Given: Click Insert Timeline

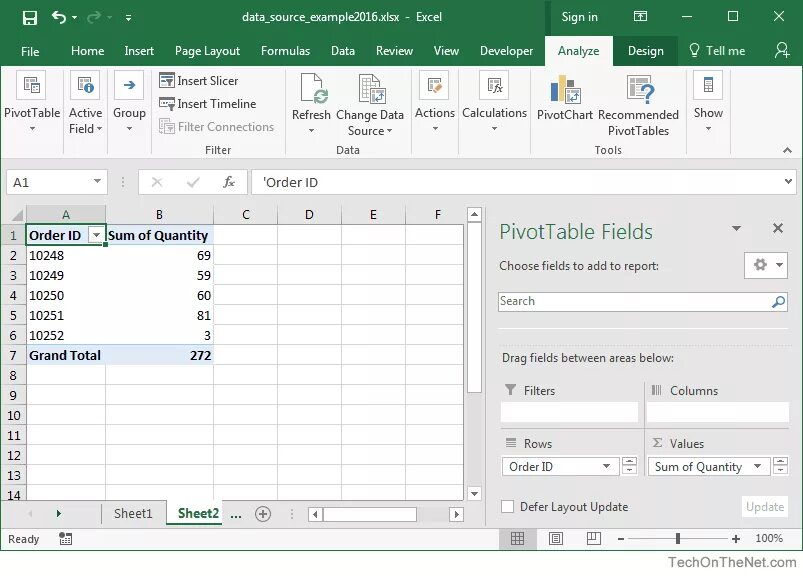Looking at the screenshot, I should [x=207, y=104].
